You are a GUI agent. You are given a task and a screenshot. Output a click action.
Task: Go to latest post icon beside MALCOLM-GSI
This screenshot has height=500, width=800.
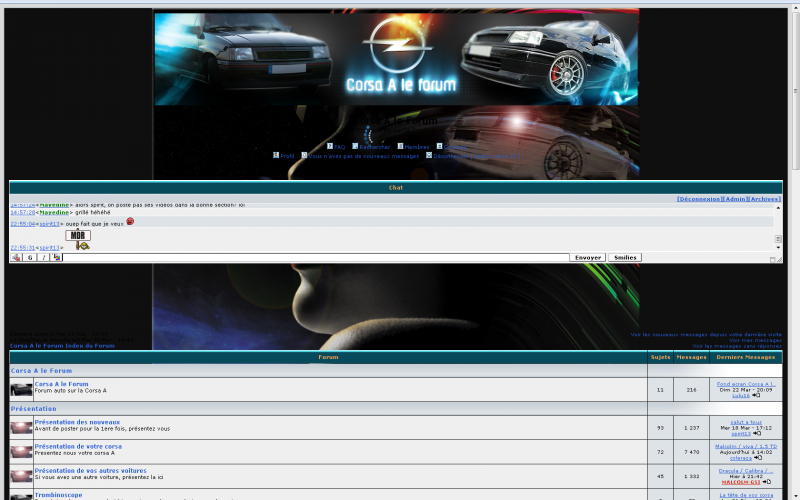pyautogui.click(x=767, y=482)
